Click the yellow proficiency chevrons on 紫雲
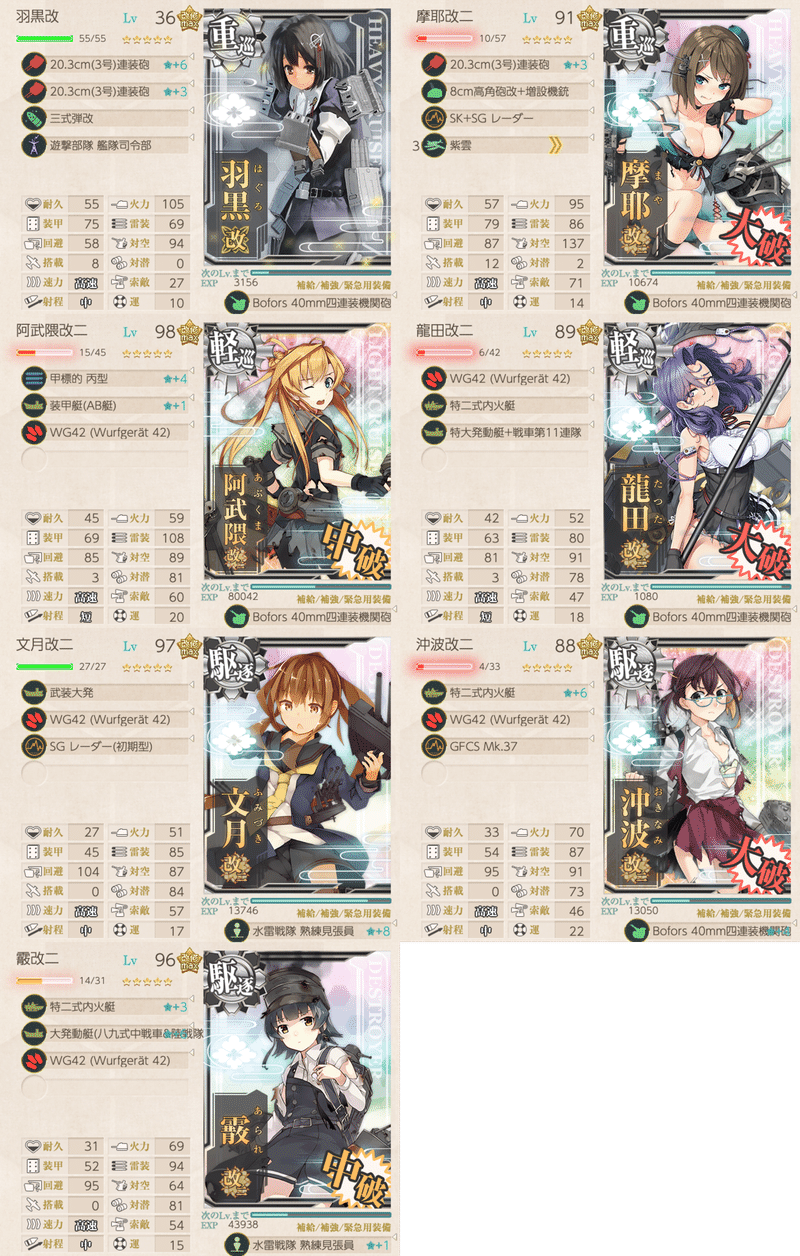800x1256 pixels. (x=558, y=144)
